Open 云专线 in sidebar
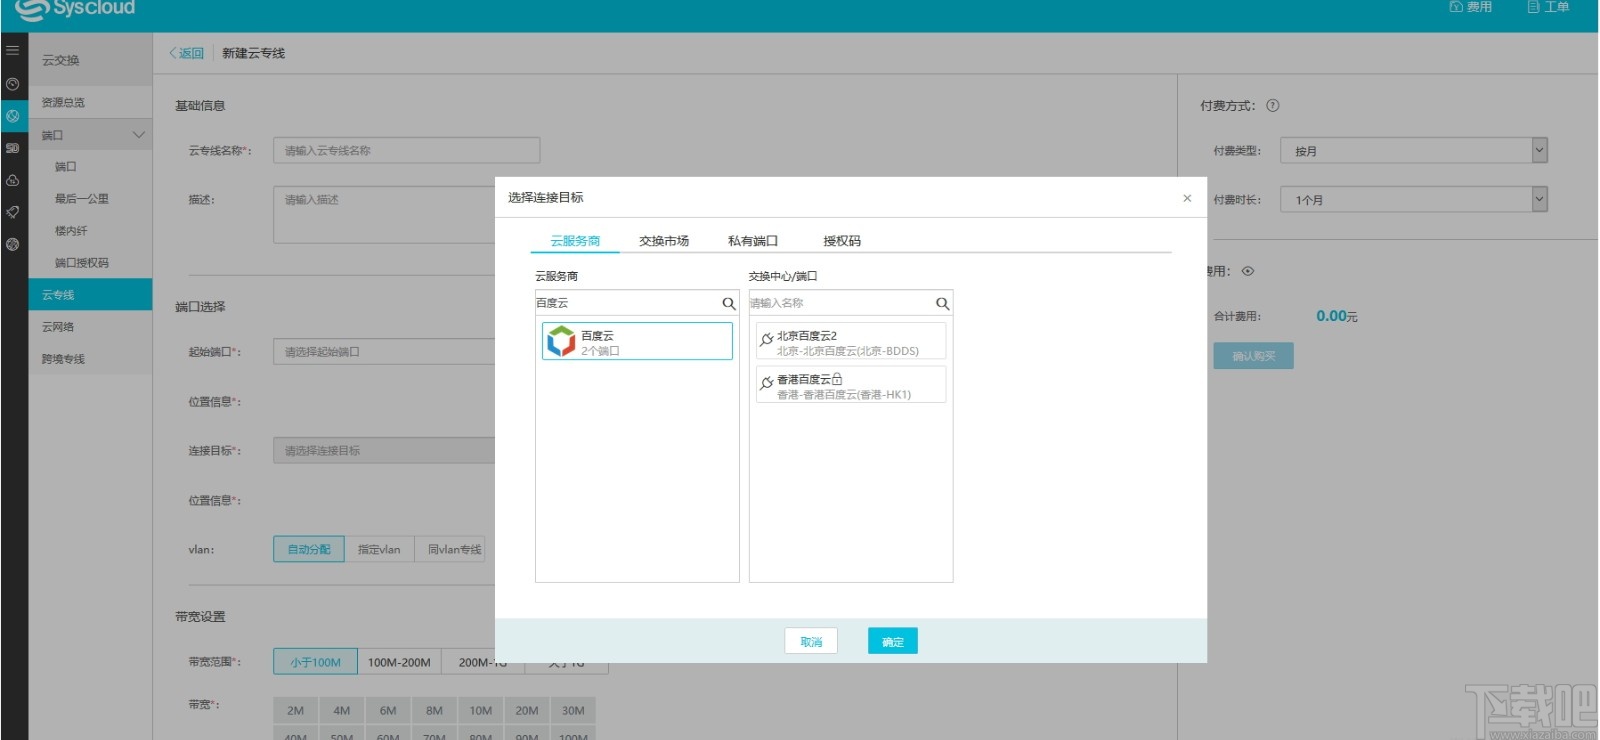This screenshot has height=740, width=1600. 90,295
